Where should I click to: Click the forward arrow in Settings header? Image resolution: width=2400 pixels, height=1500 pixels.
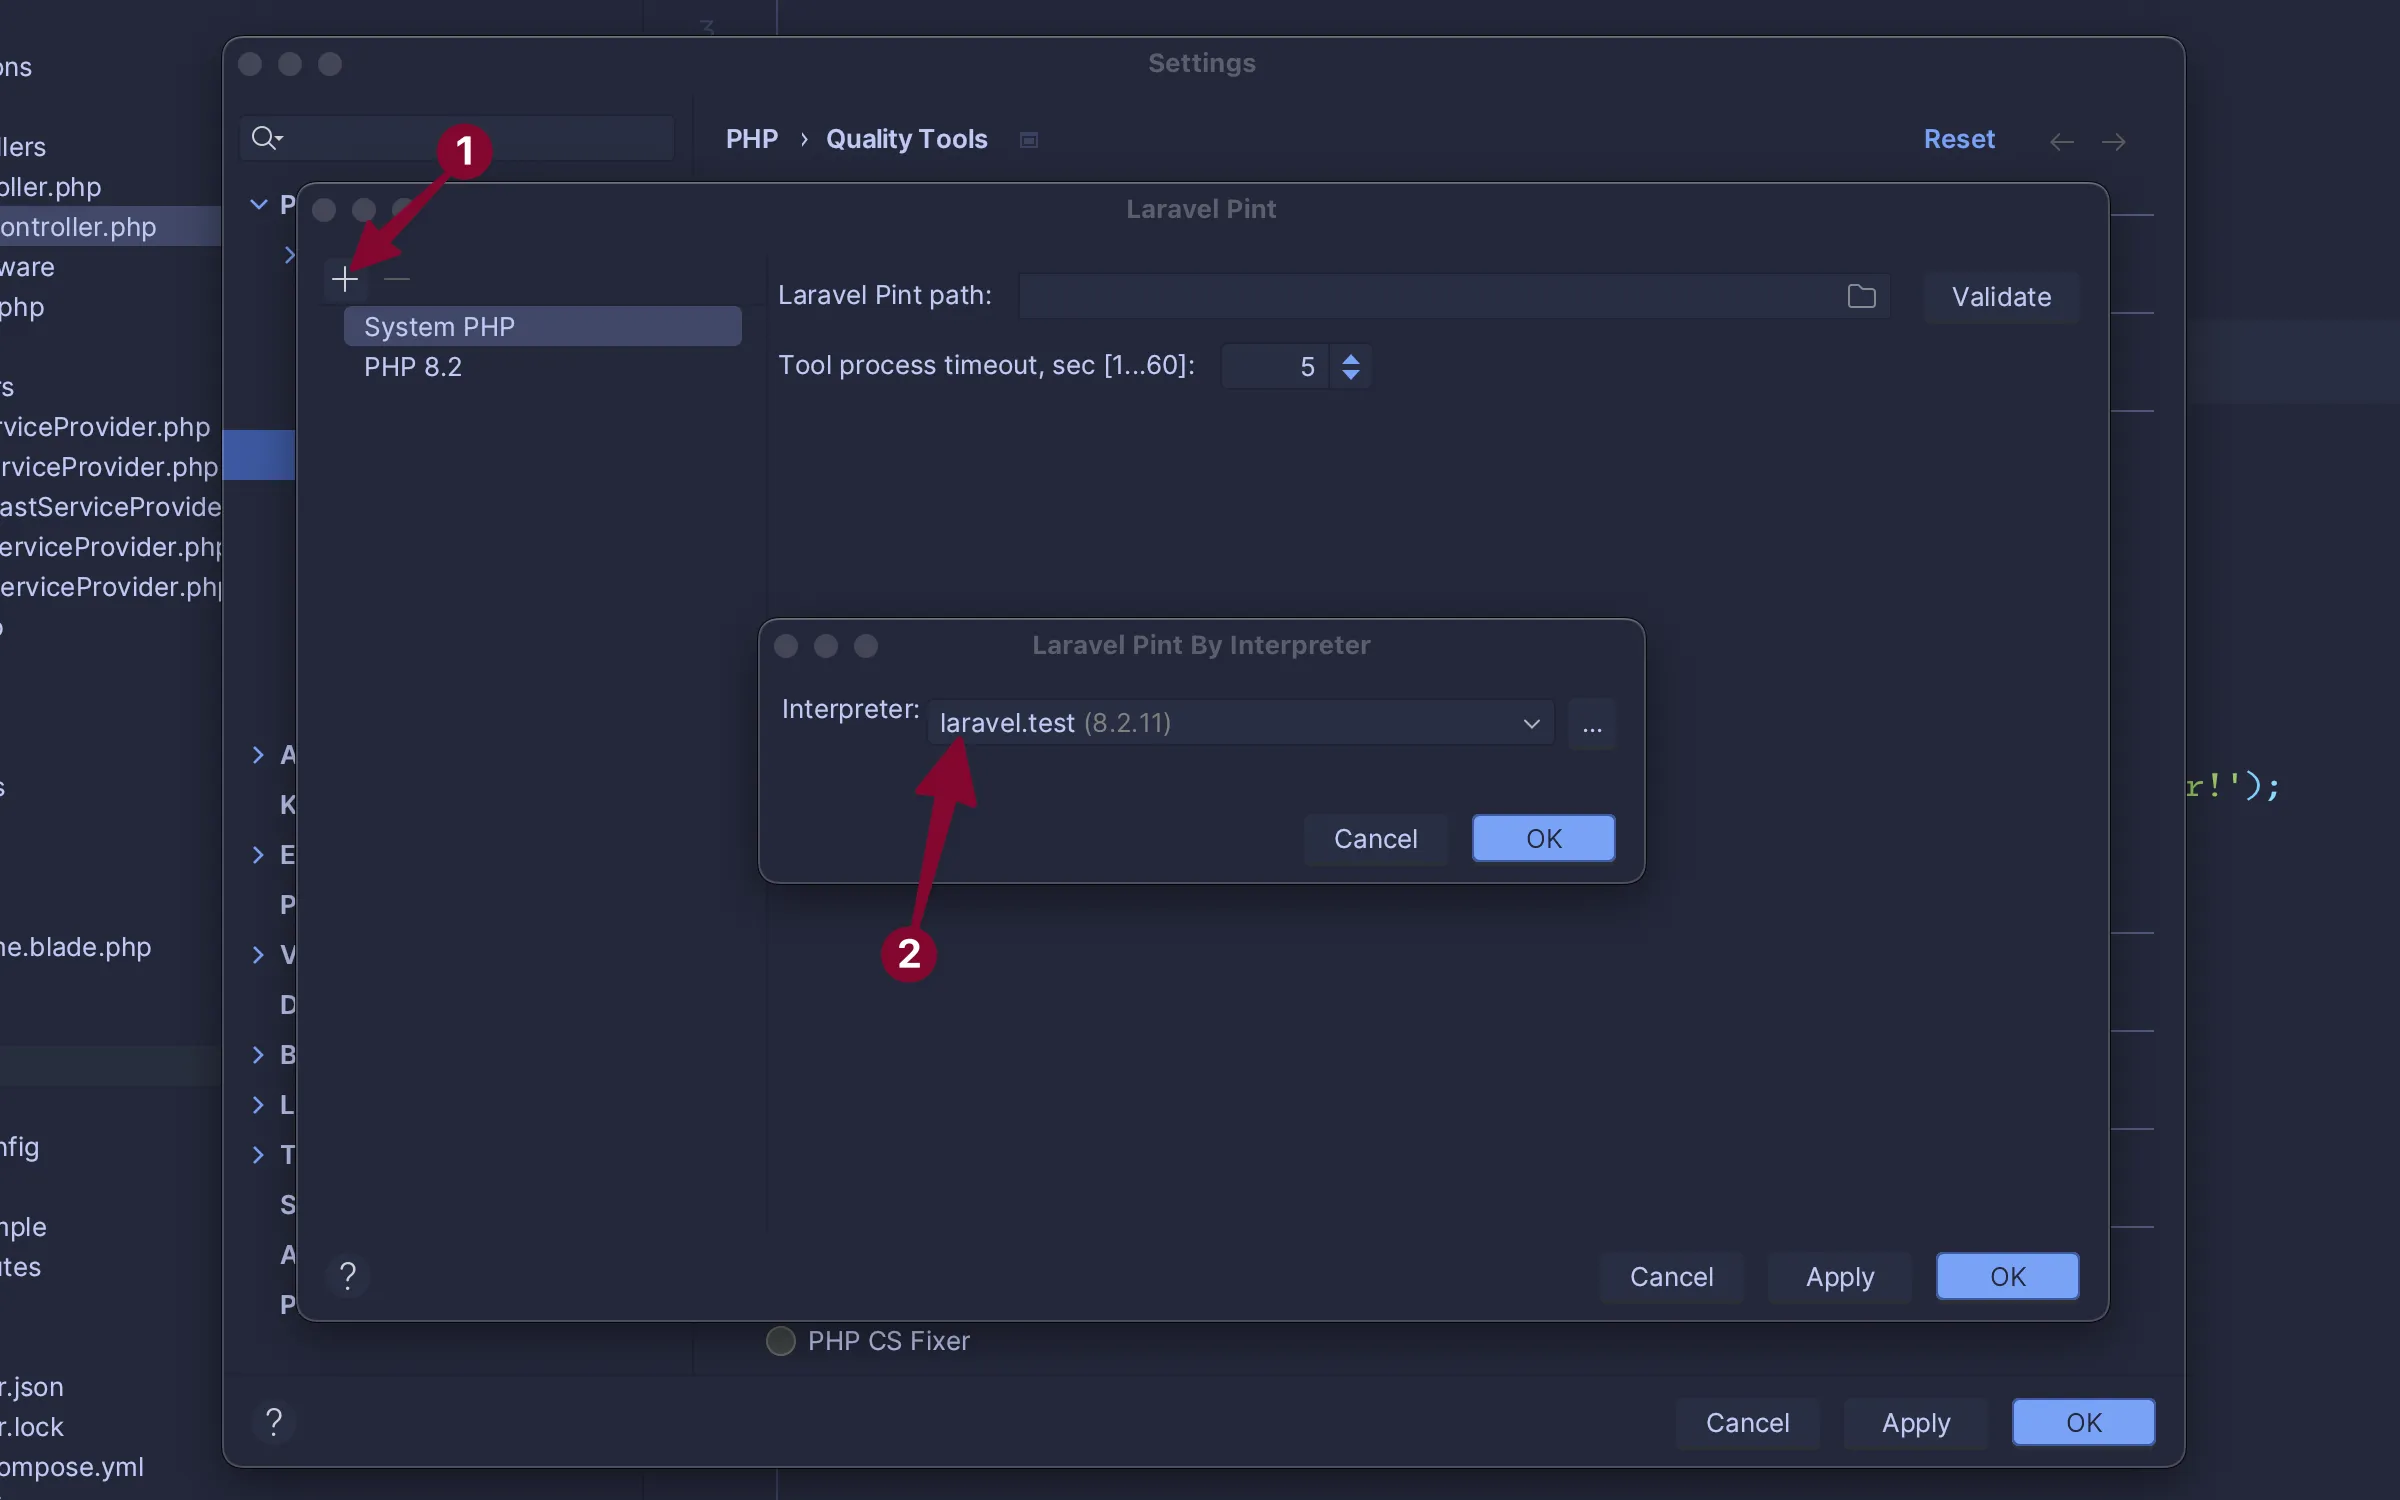(2113, 141)
